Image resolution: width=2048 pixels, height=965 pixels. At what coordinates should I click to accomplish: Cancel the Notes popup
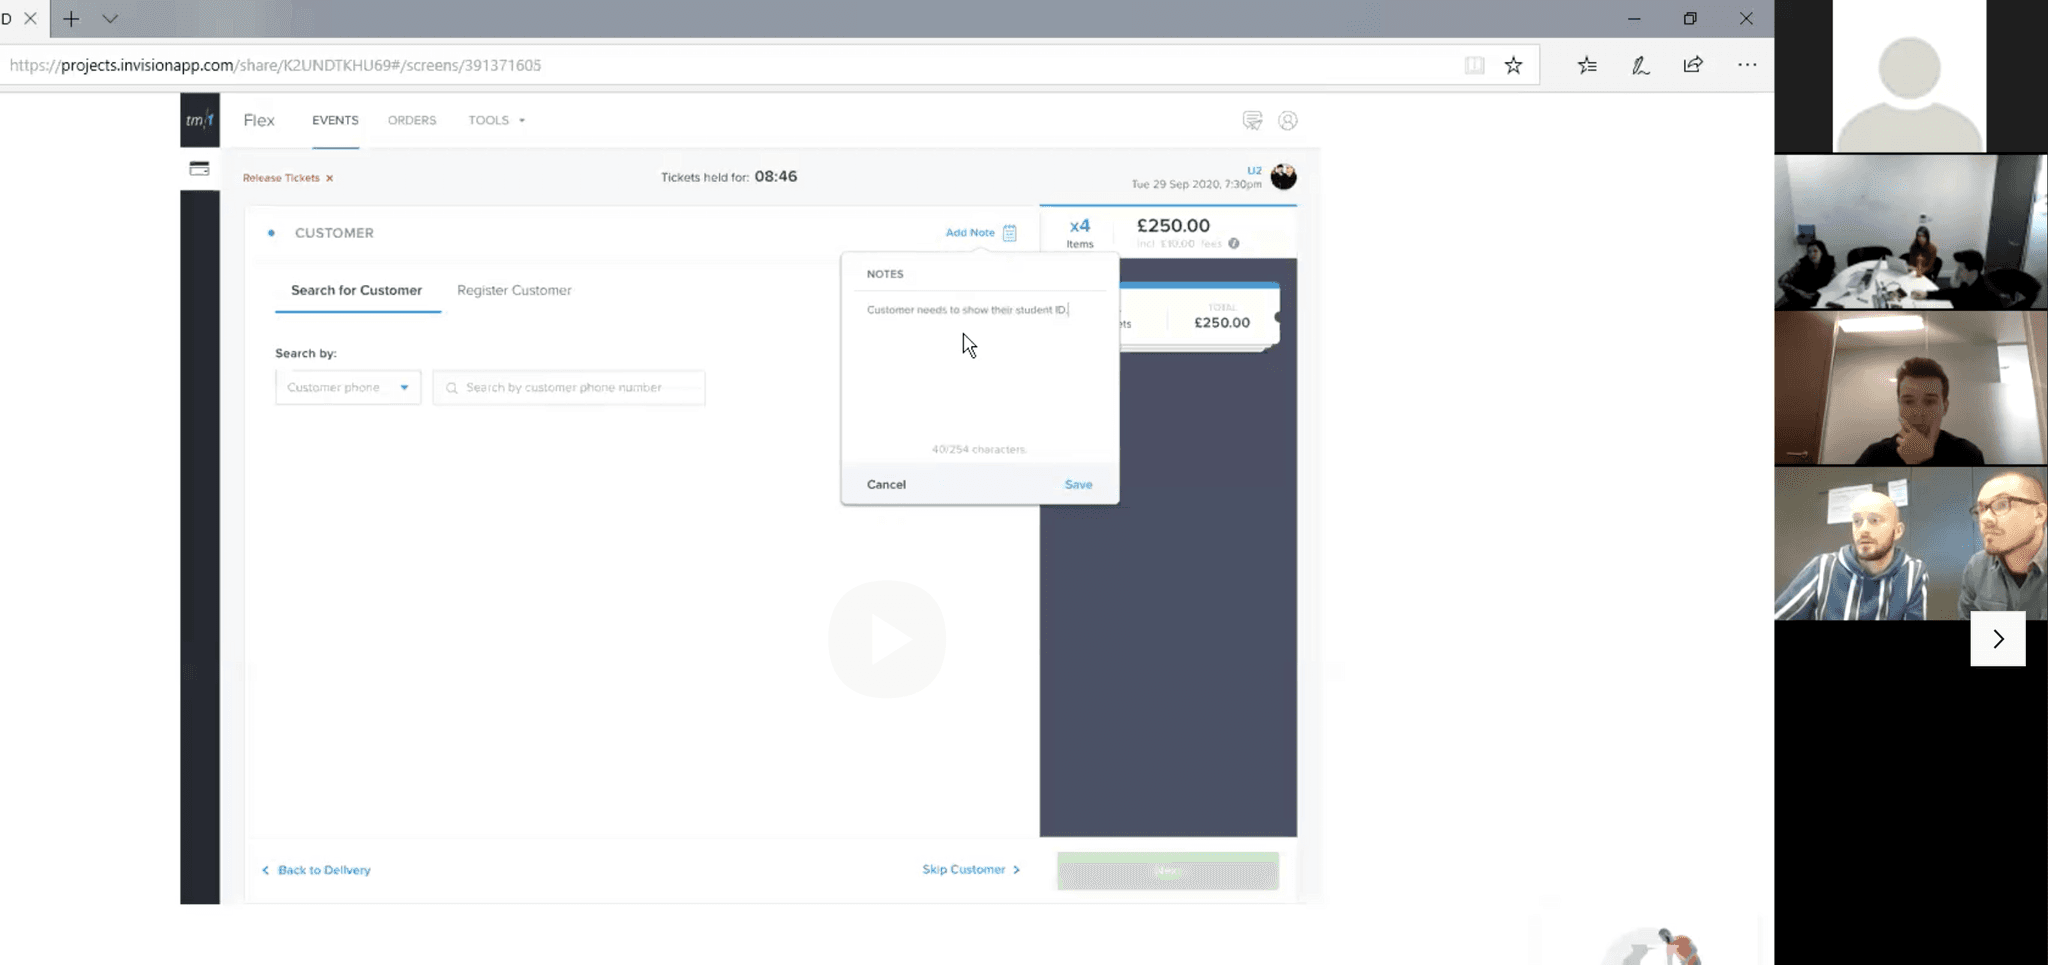[886, 484]
